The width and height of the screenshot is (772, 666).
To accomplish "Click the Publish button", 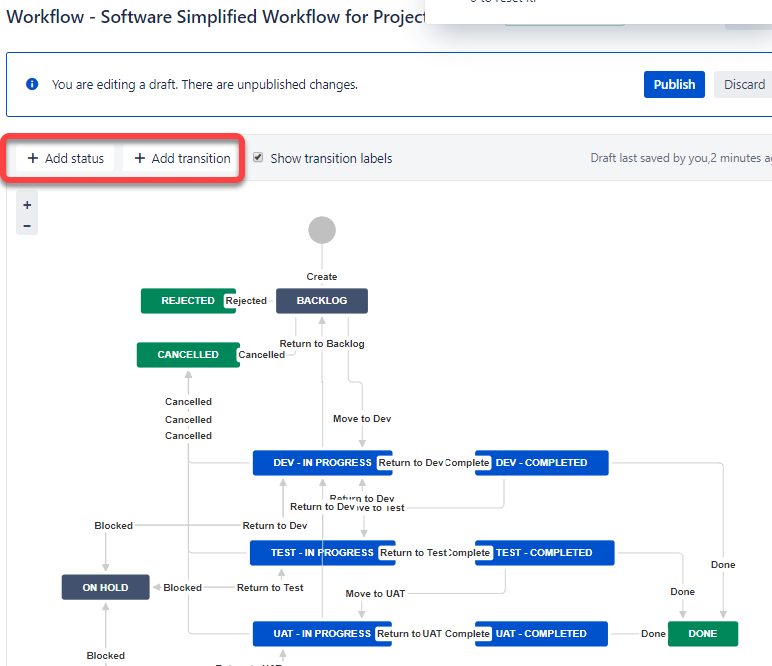I will 674,85.
